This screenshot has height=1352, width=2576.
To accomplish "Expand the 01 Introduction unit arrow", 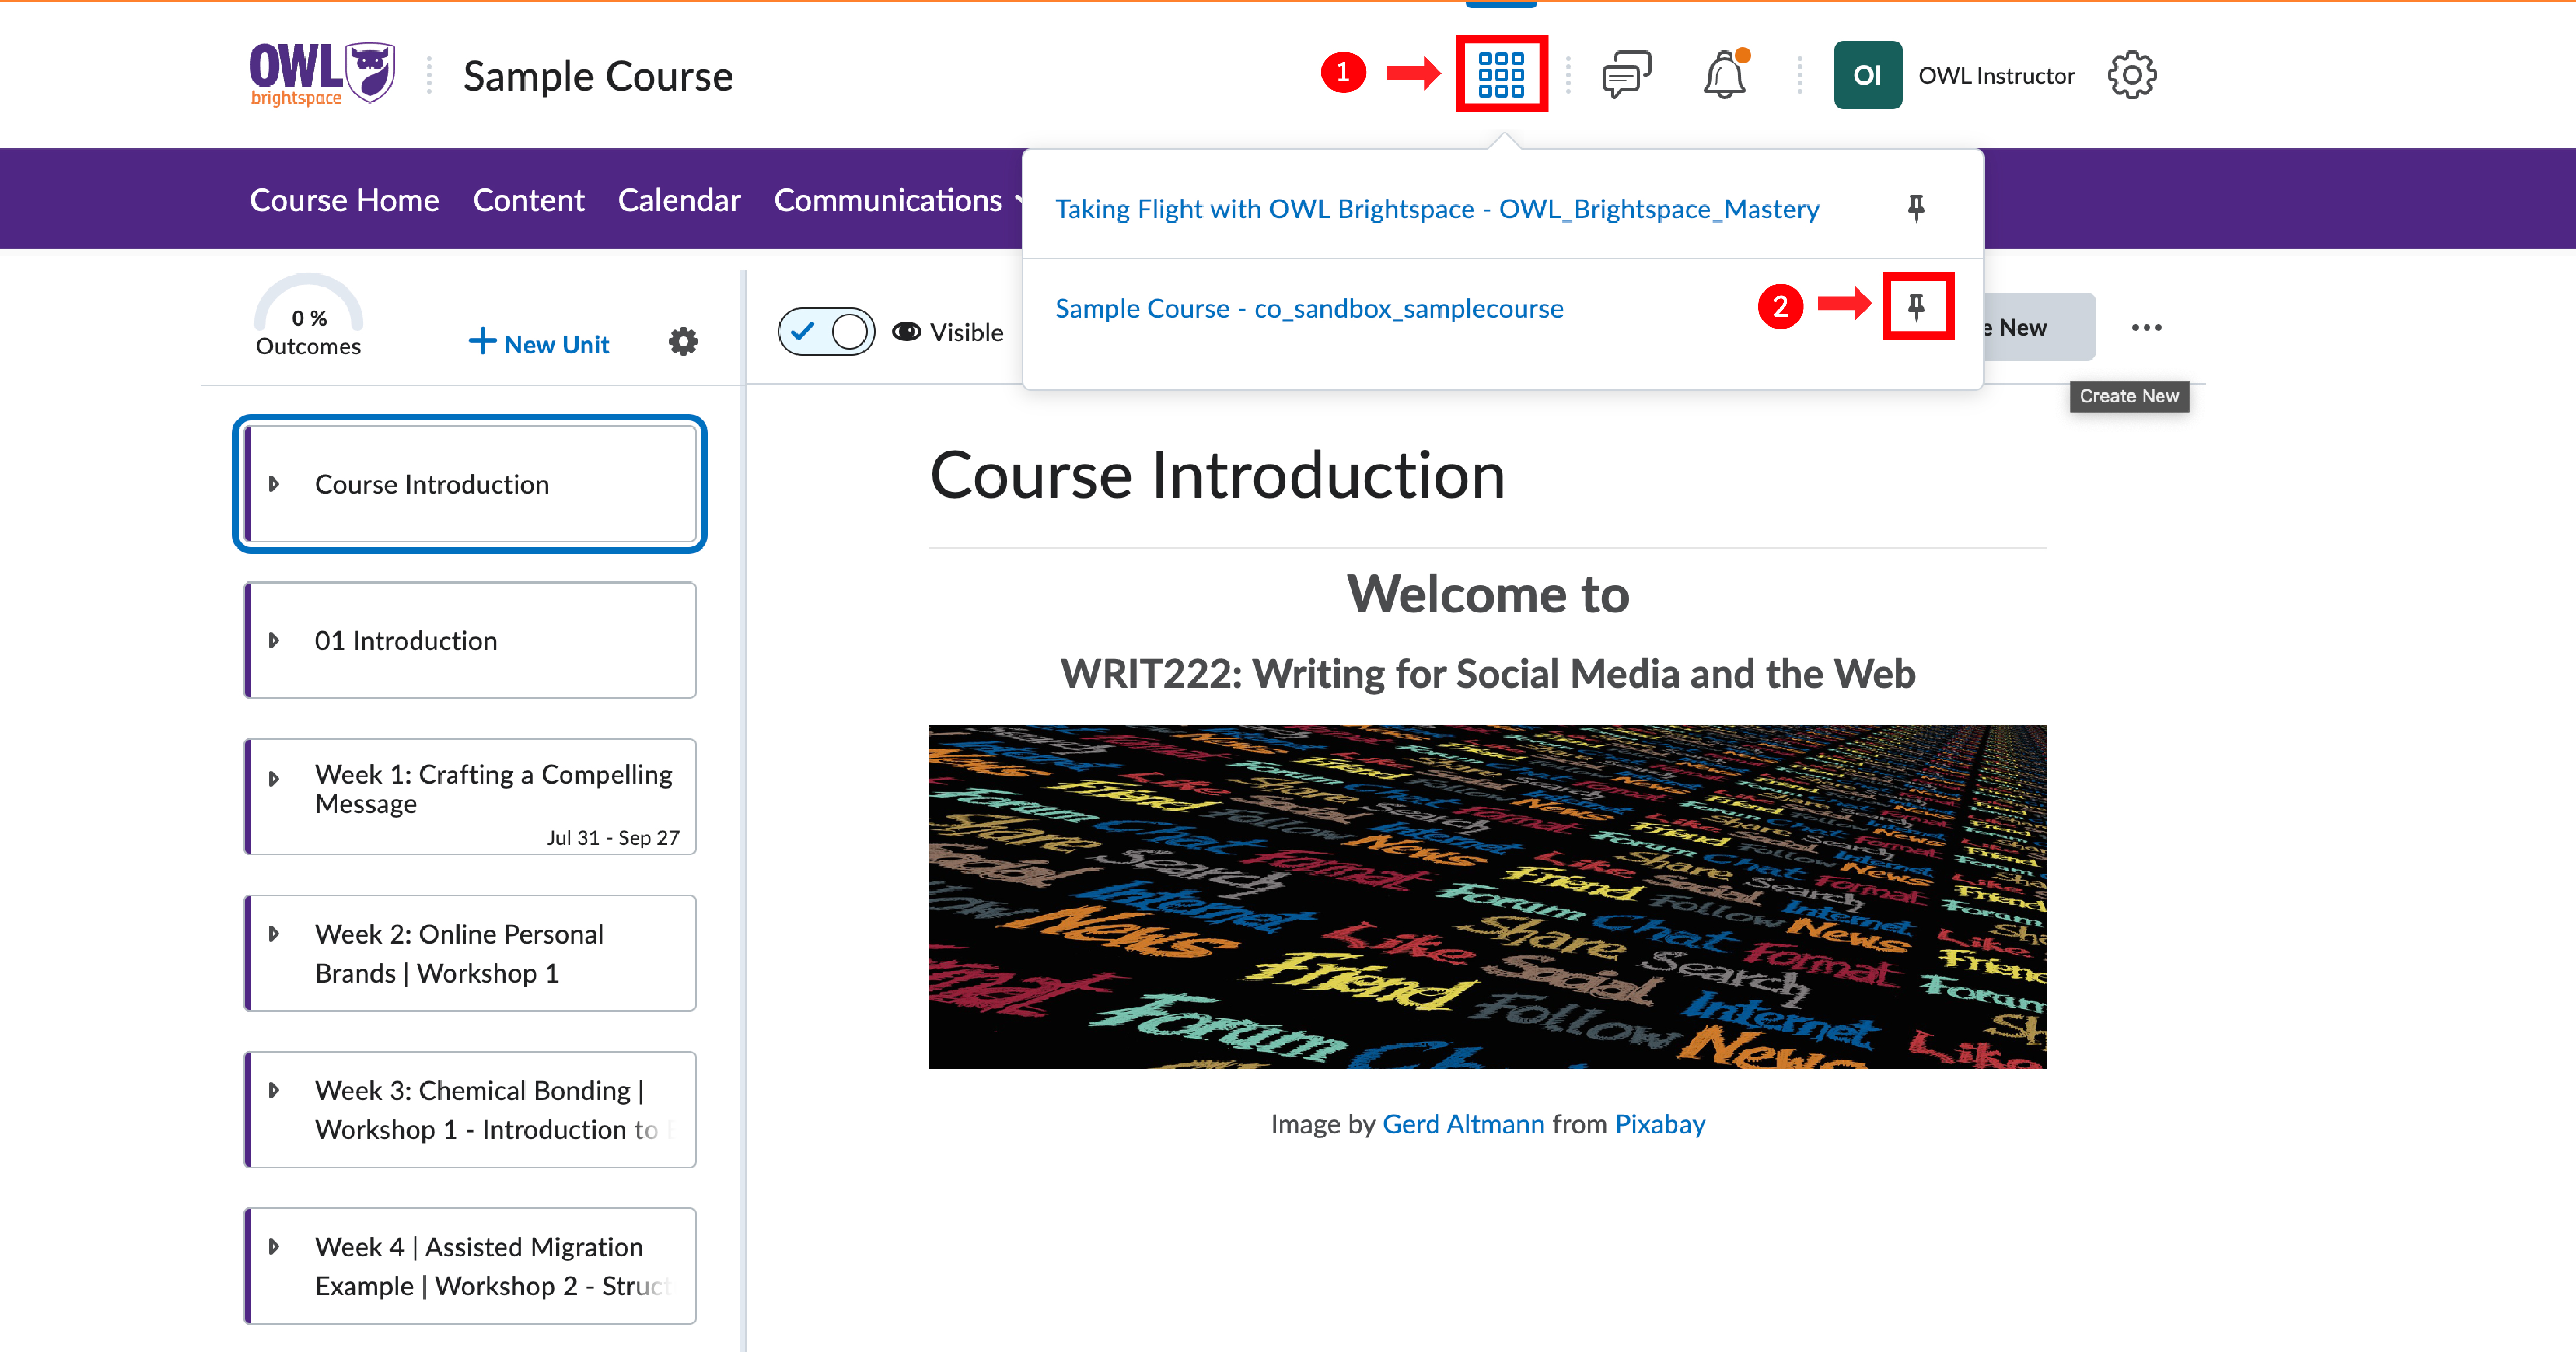I will tap(274, 640).
